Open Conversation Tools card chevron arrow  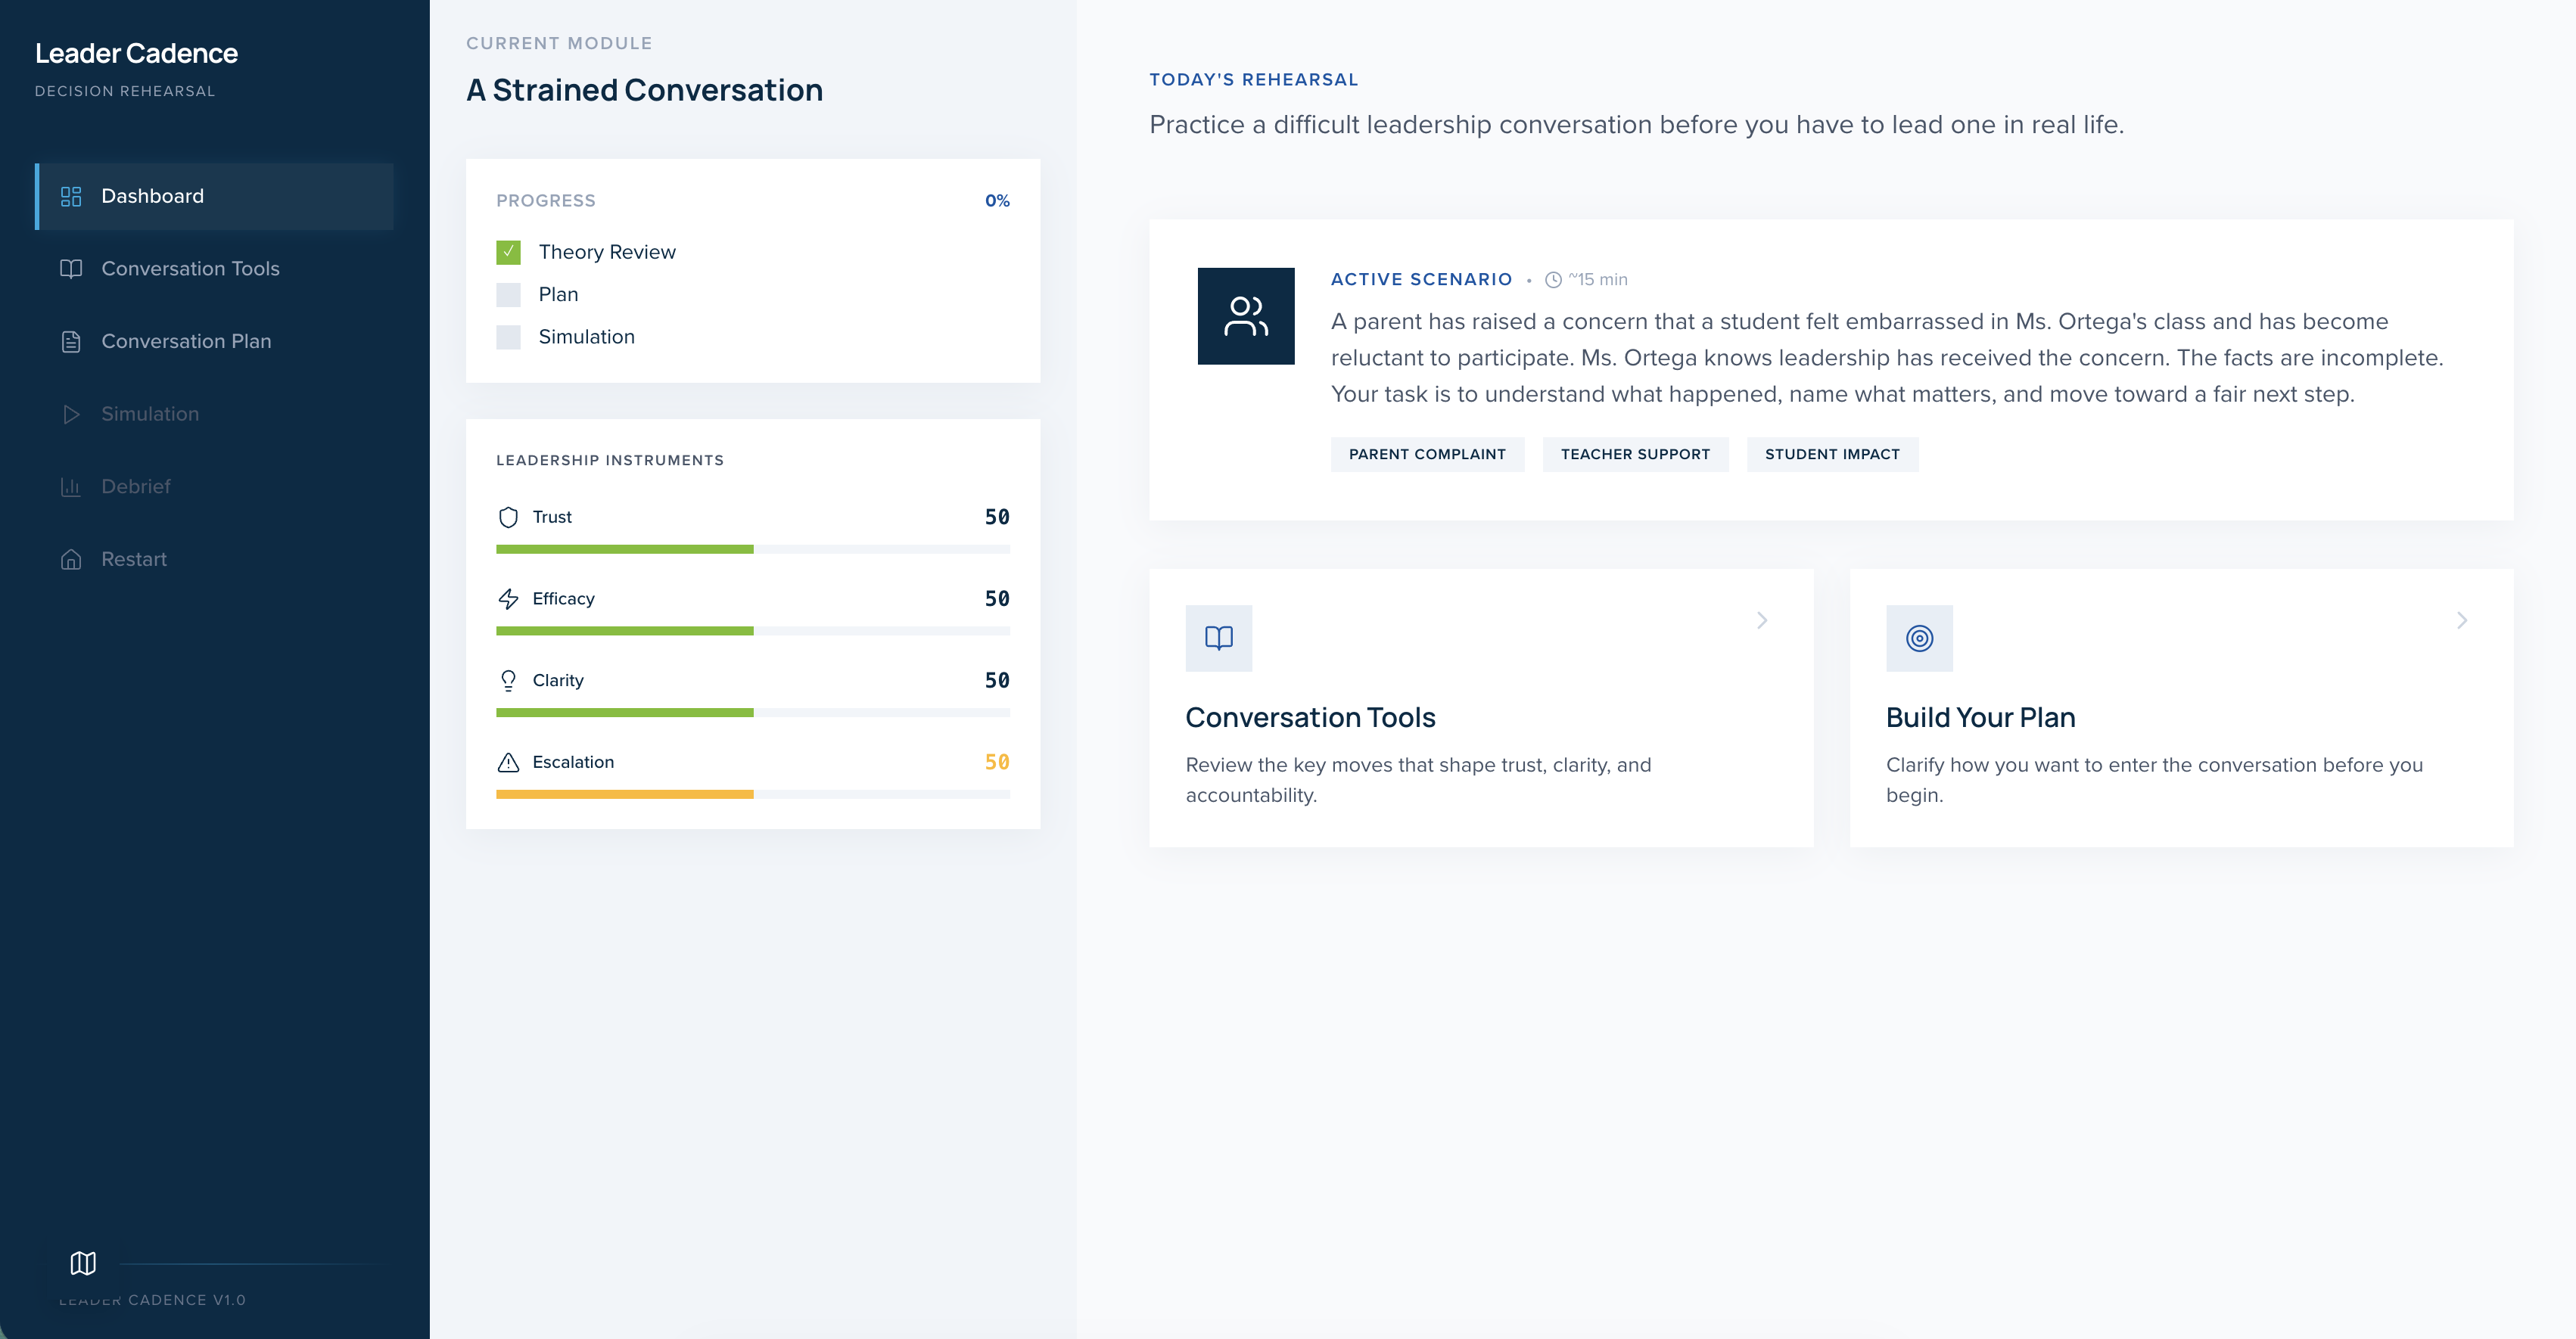pos(1762,621)
